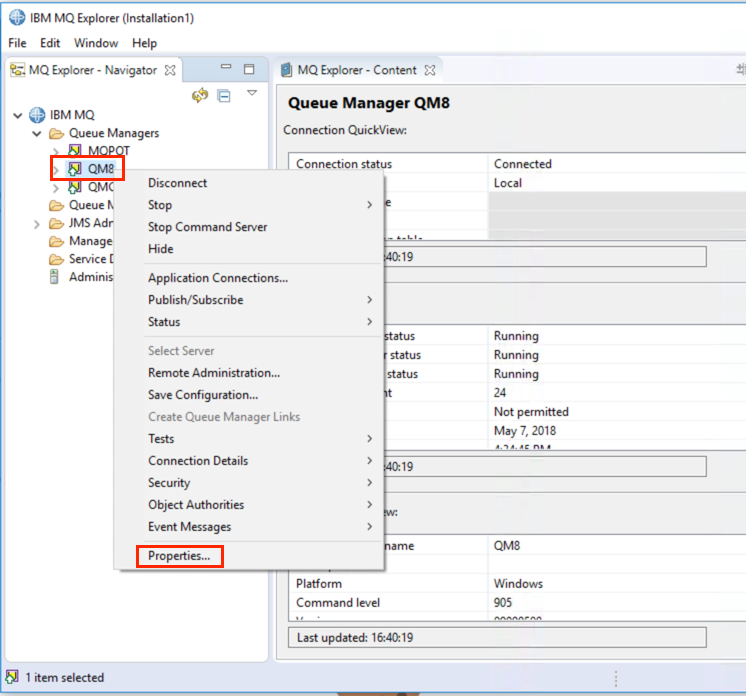Open the Security submenu

248,482
